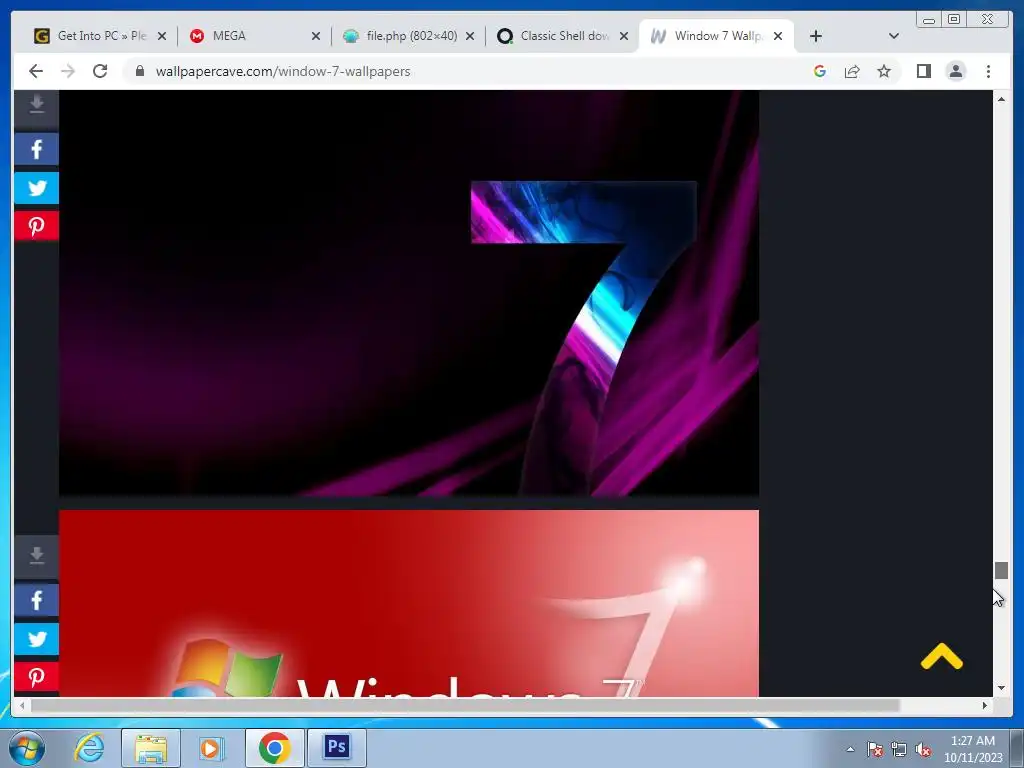This screenshot has height=768, width=1024.
Task: Click the vertical scrollbar up arrow
Action: (1001, 99)
